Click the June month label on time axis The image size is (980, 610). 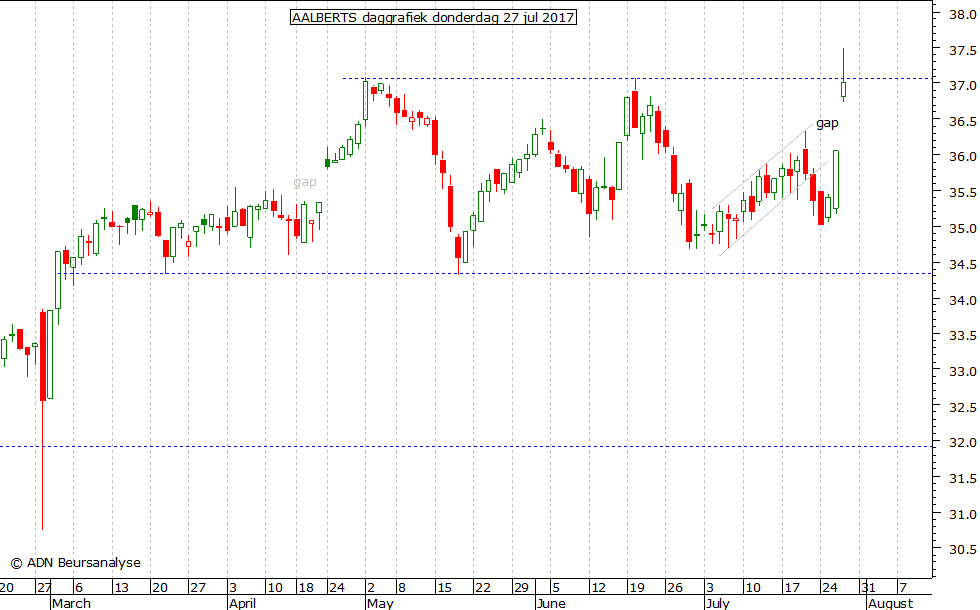pos(551,603)
